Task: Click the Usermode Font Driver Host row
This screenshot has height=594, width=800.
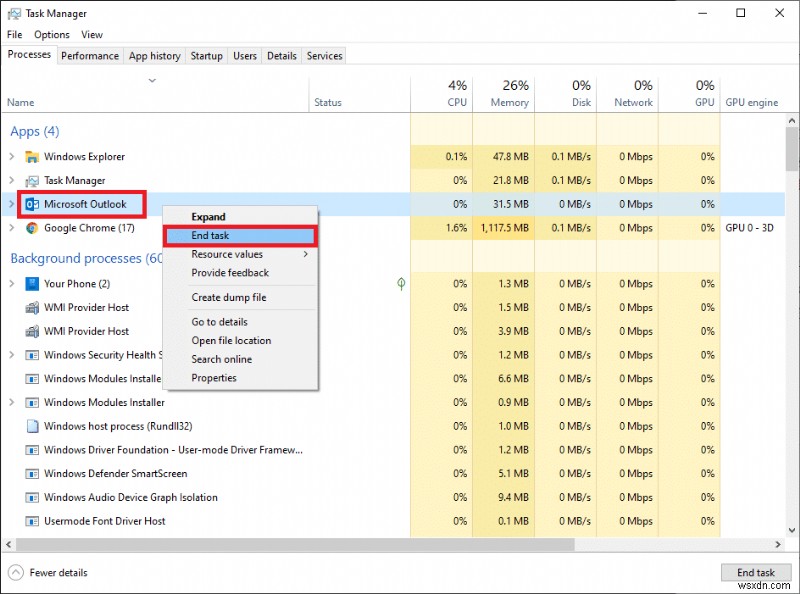Action: [x=105, y=521]
